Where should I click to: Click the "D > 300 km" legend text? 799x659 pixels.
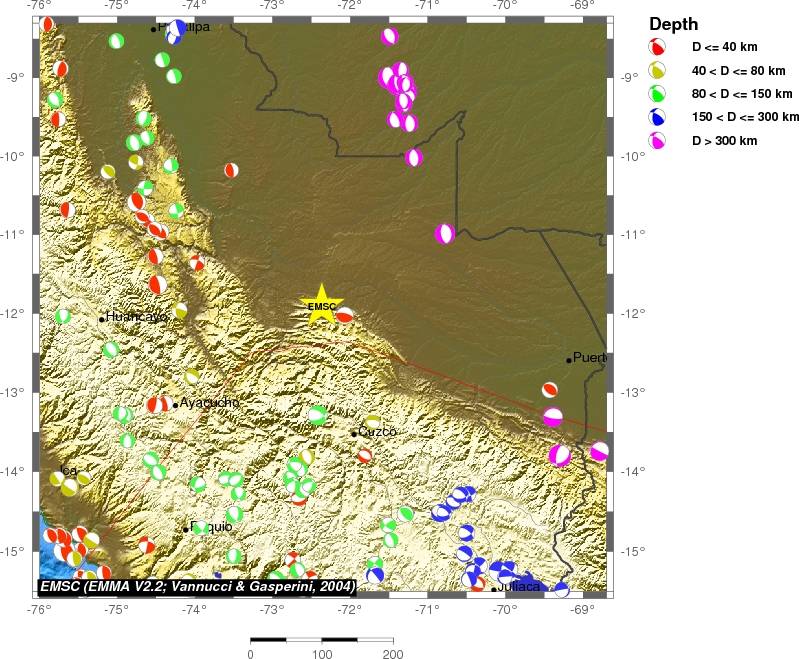point(725,141)
